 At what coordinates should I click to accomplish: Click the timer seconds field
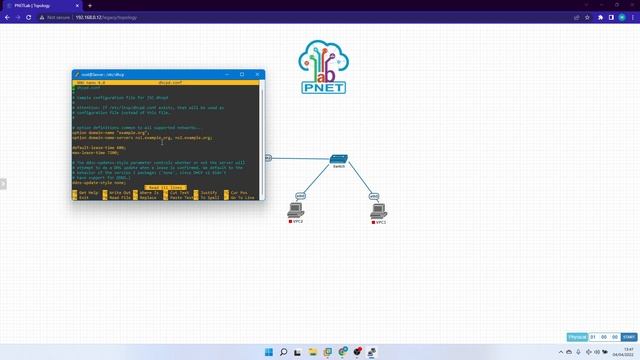(x=615, y=337)
